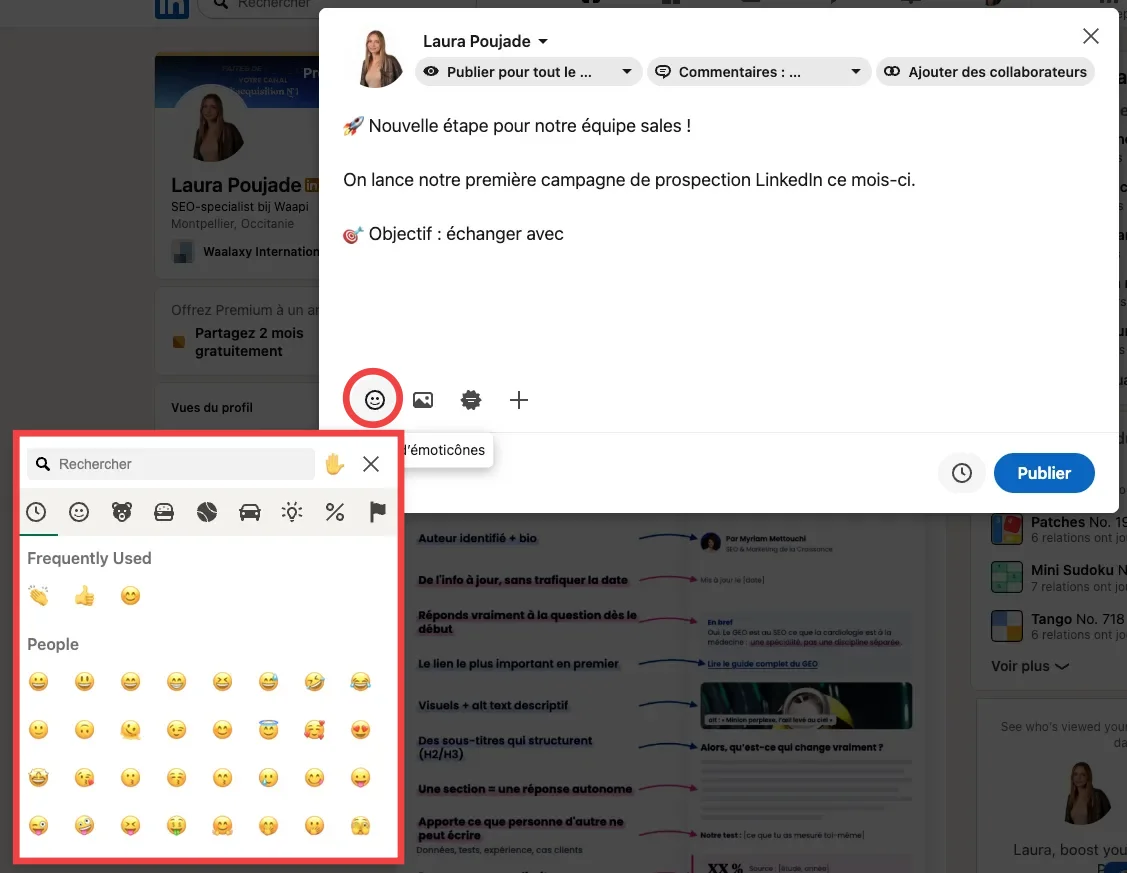Image resolution: width=1127 pixels, height=873 pixels.
Task: Insert the star-struck emoji
Action: tap(38, 777)
